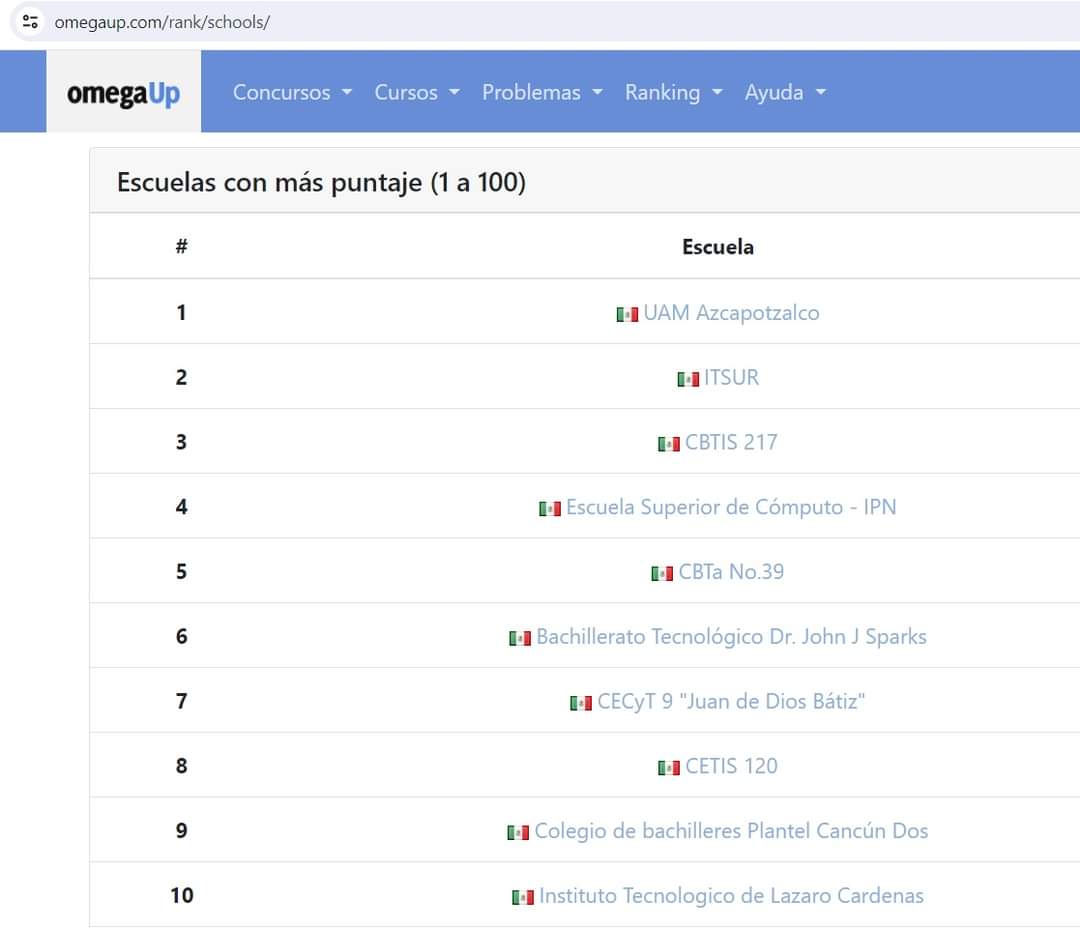1080x928 pixels.
Task: Click the heading Escuelas con más puntaje
Action: [x=321, y=183]
